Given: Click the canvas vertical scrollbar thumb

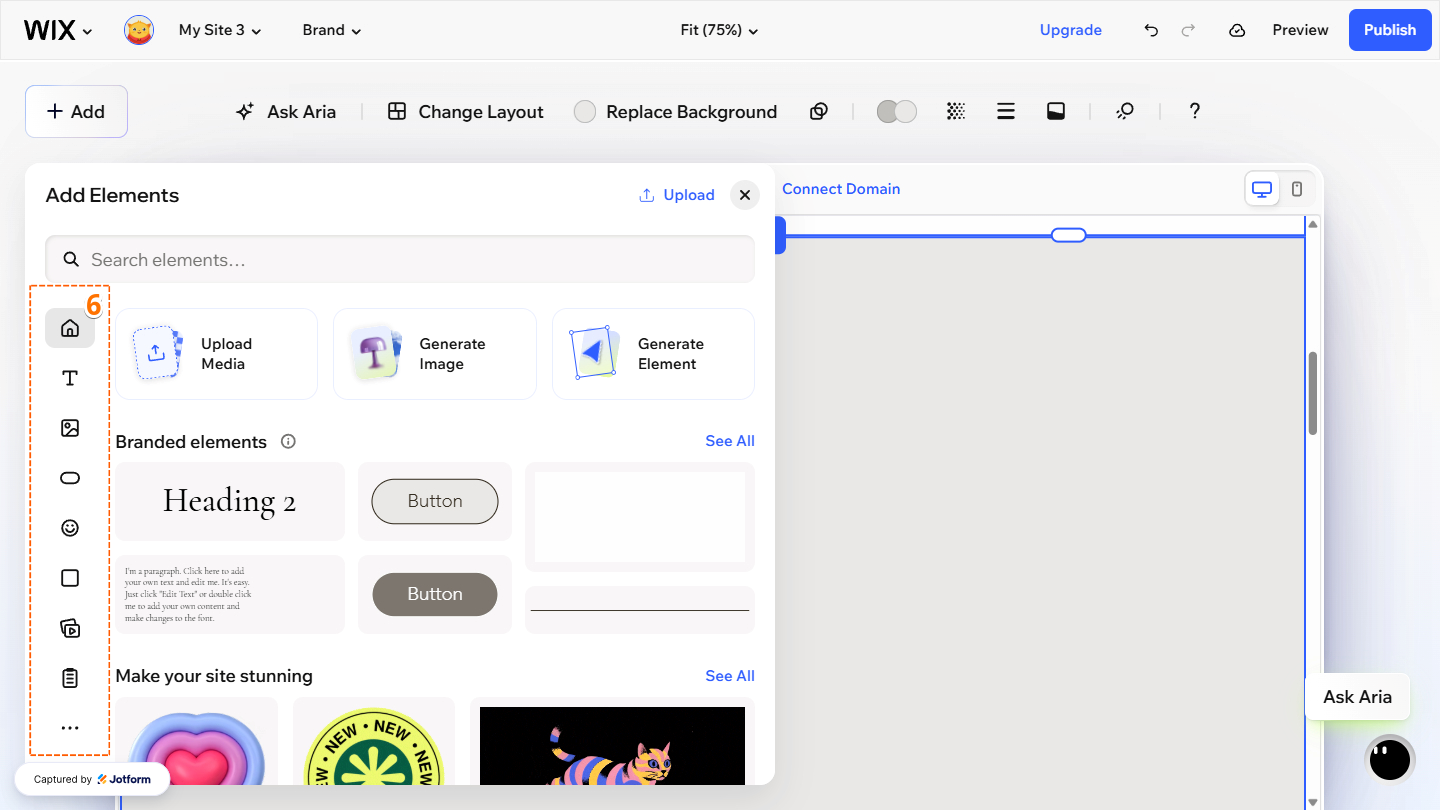Looking at the screenshot, I should [x=1313, y=393].
